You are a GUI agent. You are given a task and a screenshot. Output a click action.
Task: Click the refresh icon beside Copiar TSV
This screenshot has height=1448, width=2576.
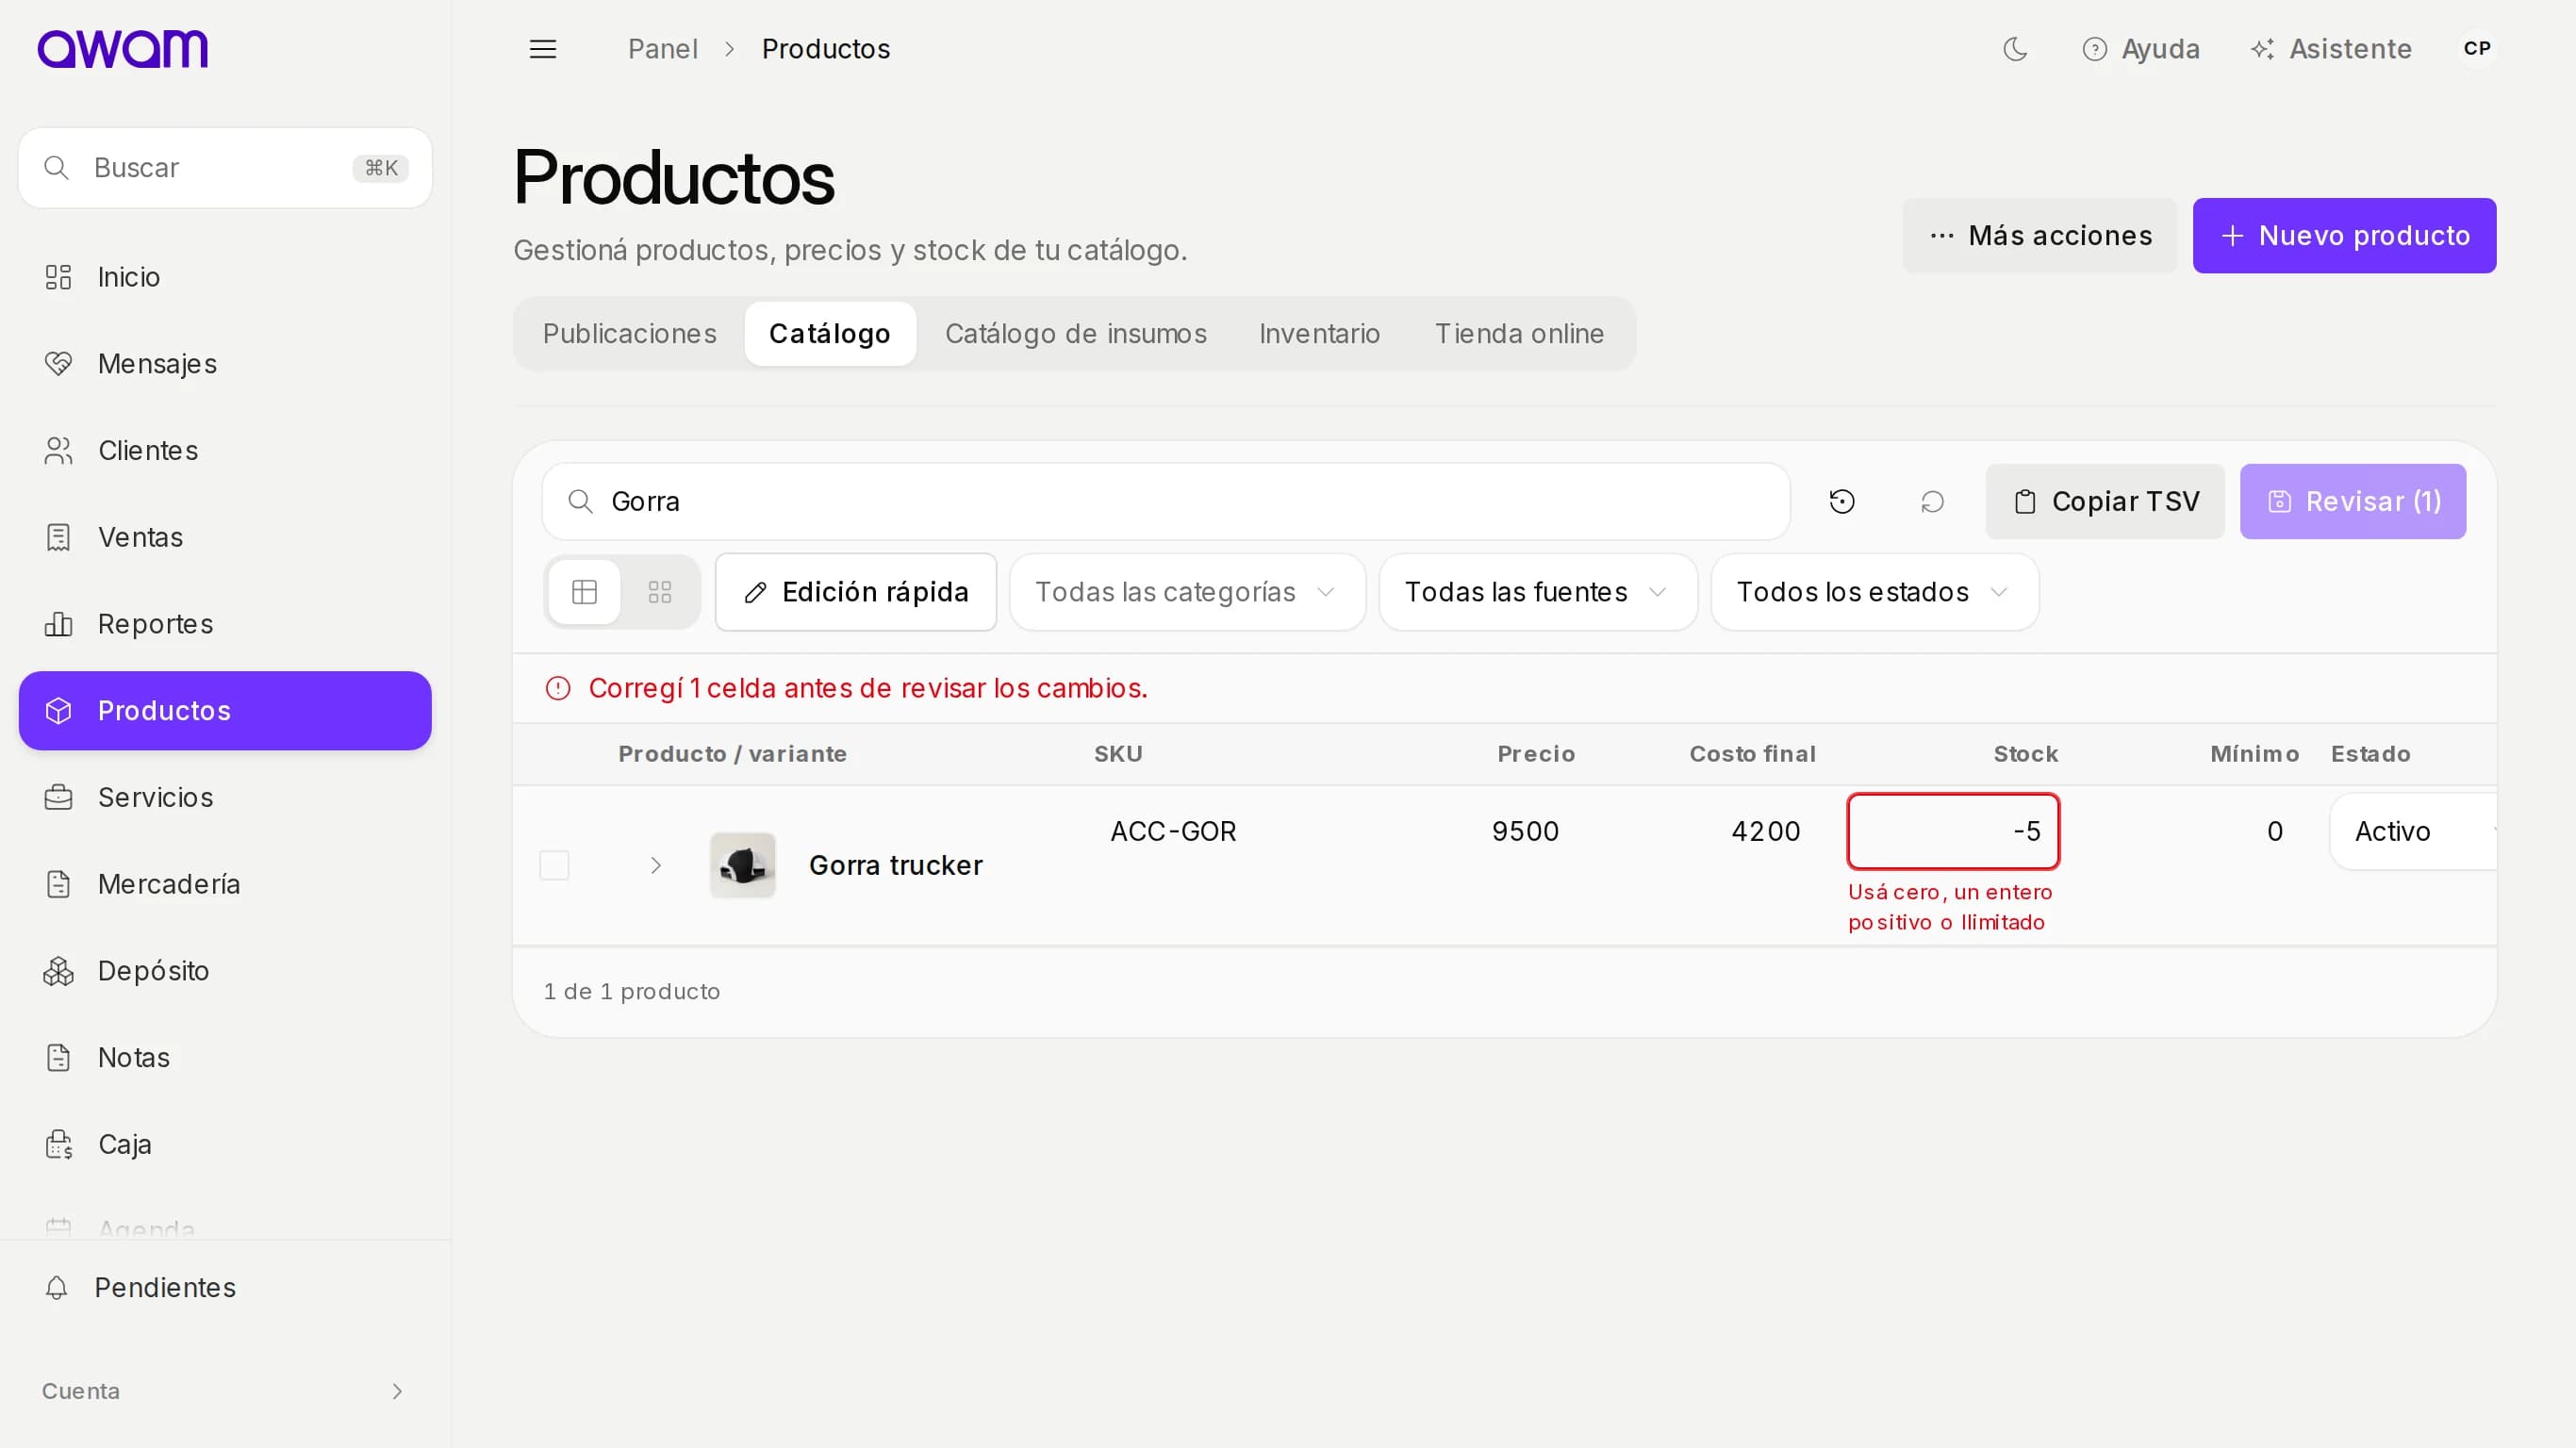(1932, 501)
